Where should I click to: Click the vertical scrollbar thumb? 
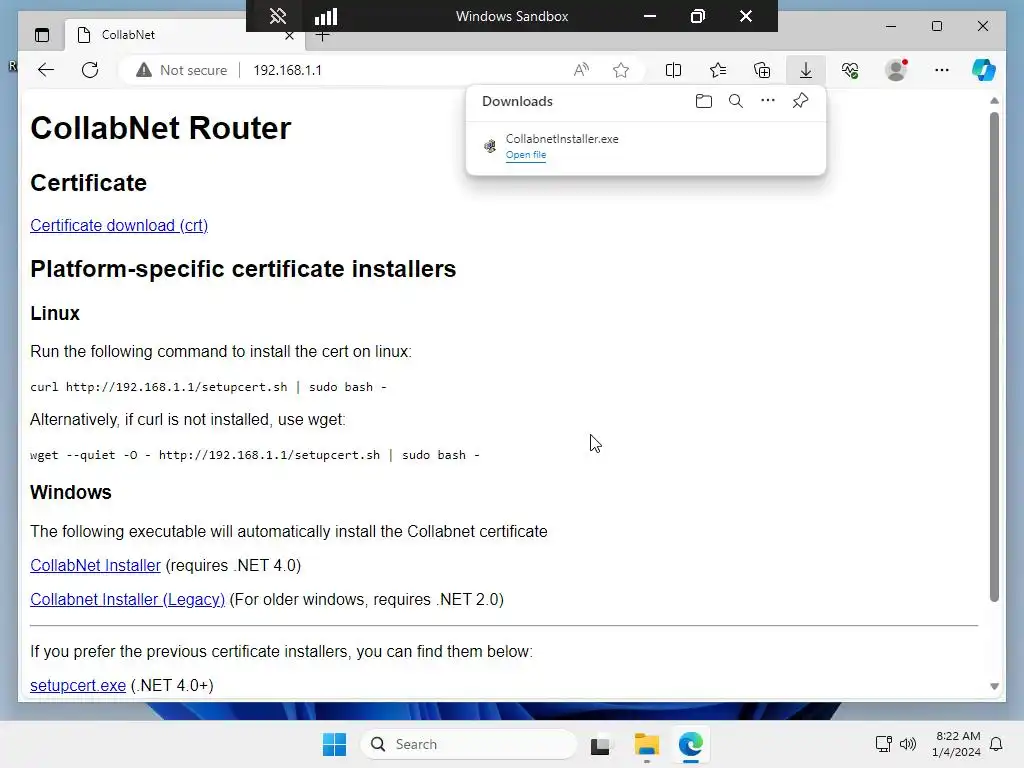pos(994,357)
